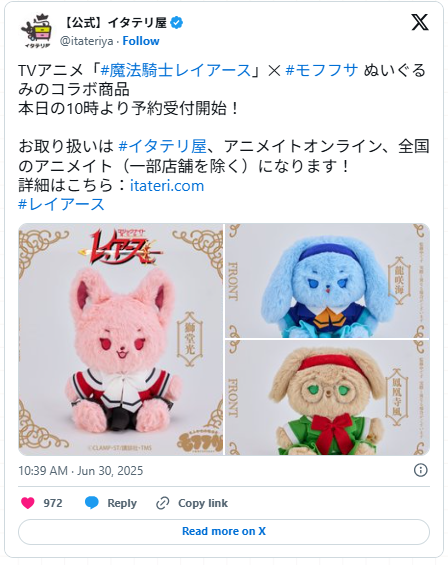The image size is (448, 565).
Task: Open the tweet info circle icon
Action: pyautogui.click(x=421, y=470)
